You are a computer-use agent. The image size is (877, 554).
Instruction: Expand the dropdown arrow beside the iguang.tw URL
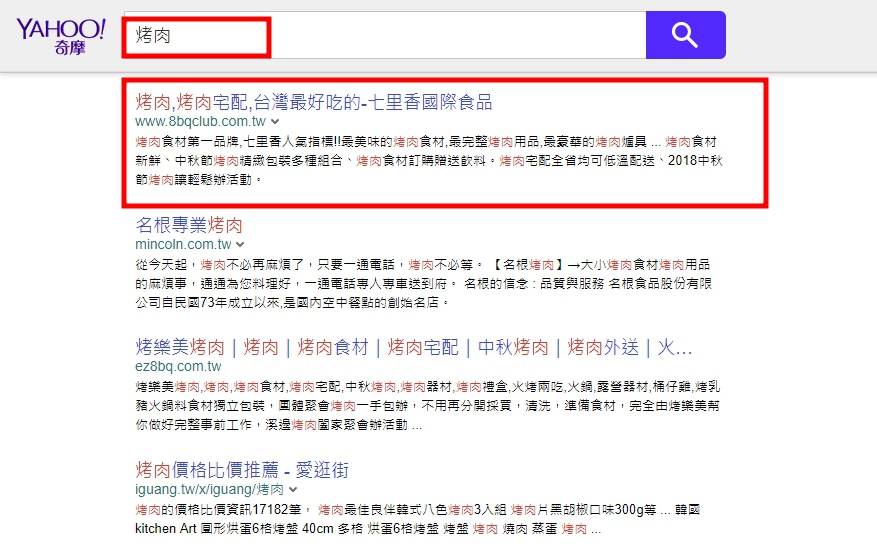(x=293, y=490)
